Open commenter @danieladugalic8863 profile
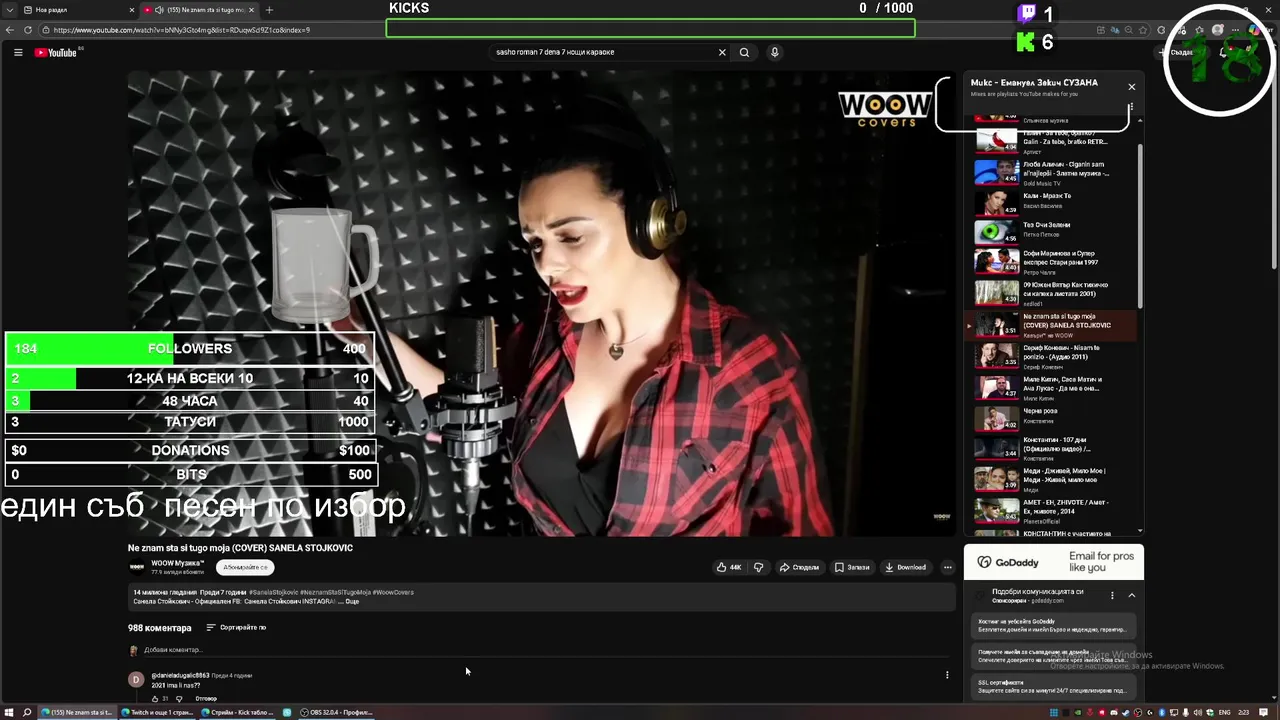 point(180,676)
